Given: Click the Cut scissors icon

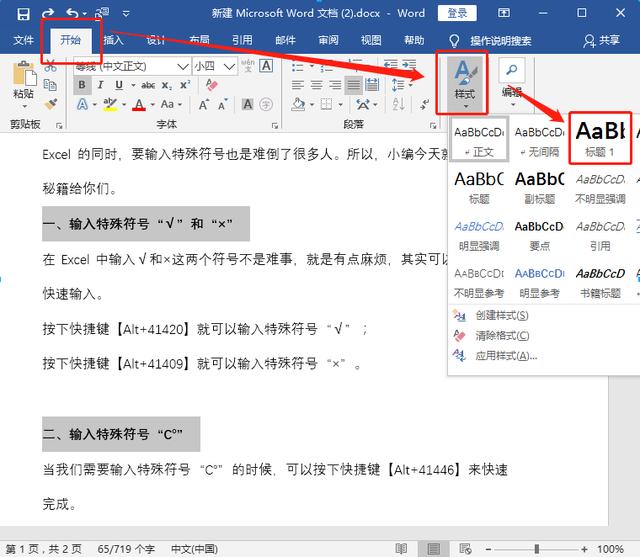Looking at the screenshot, I should tap(51, 65).
